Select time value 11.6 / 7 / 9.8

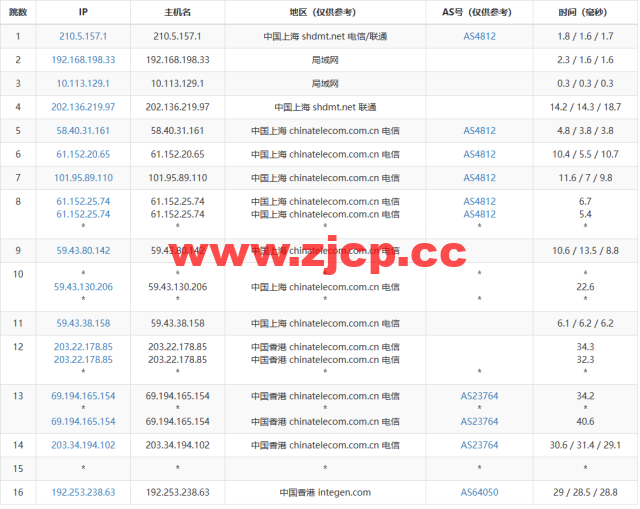(x=585, y=178)
